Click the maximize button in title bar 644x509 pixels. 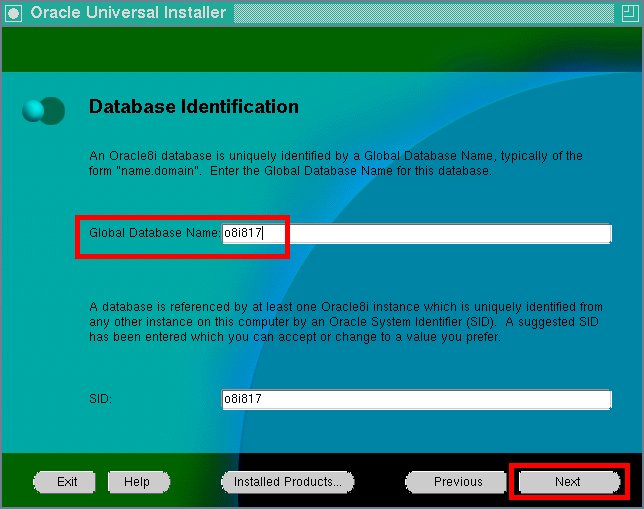click(630, 13)
